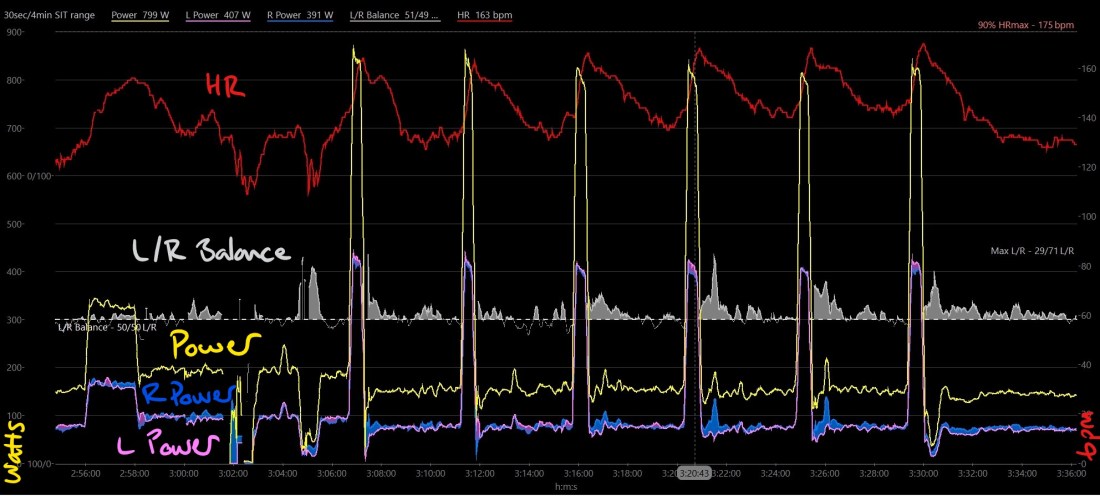Click the L/R Balance legend entry
Screen dimensions: 1100x496
[x=393, y=16]
